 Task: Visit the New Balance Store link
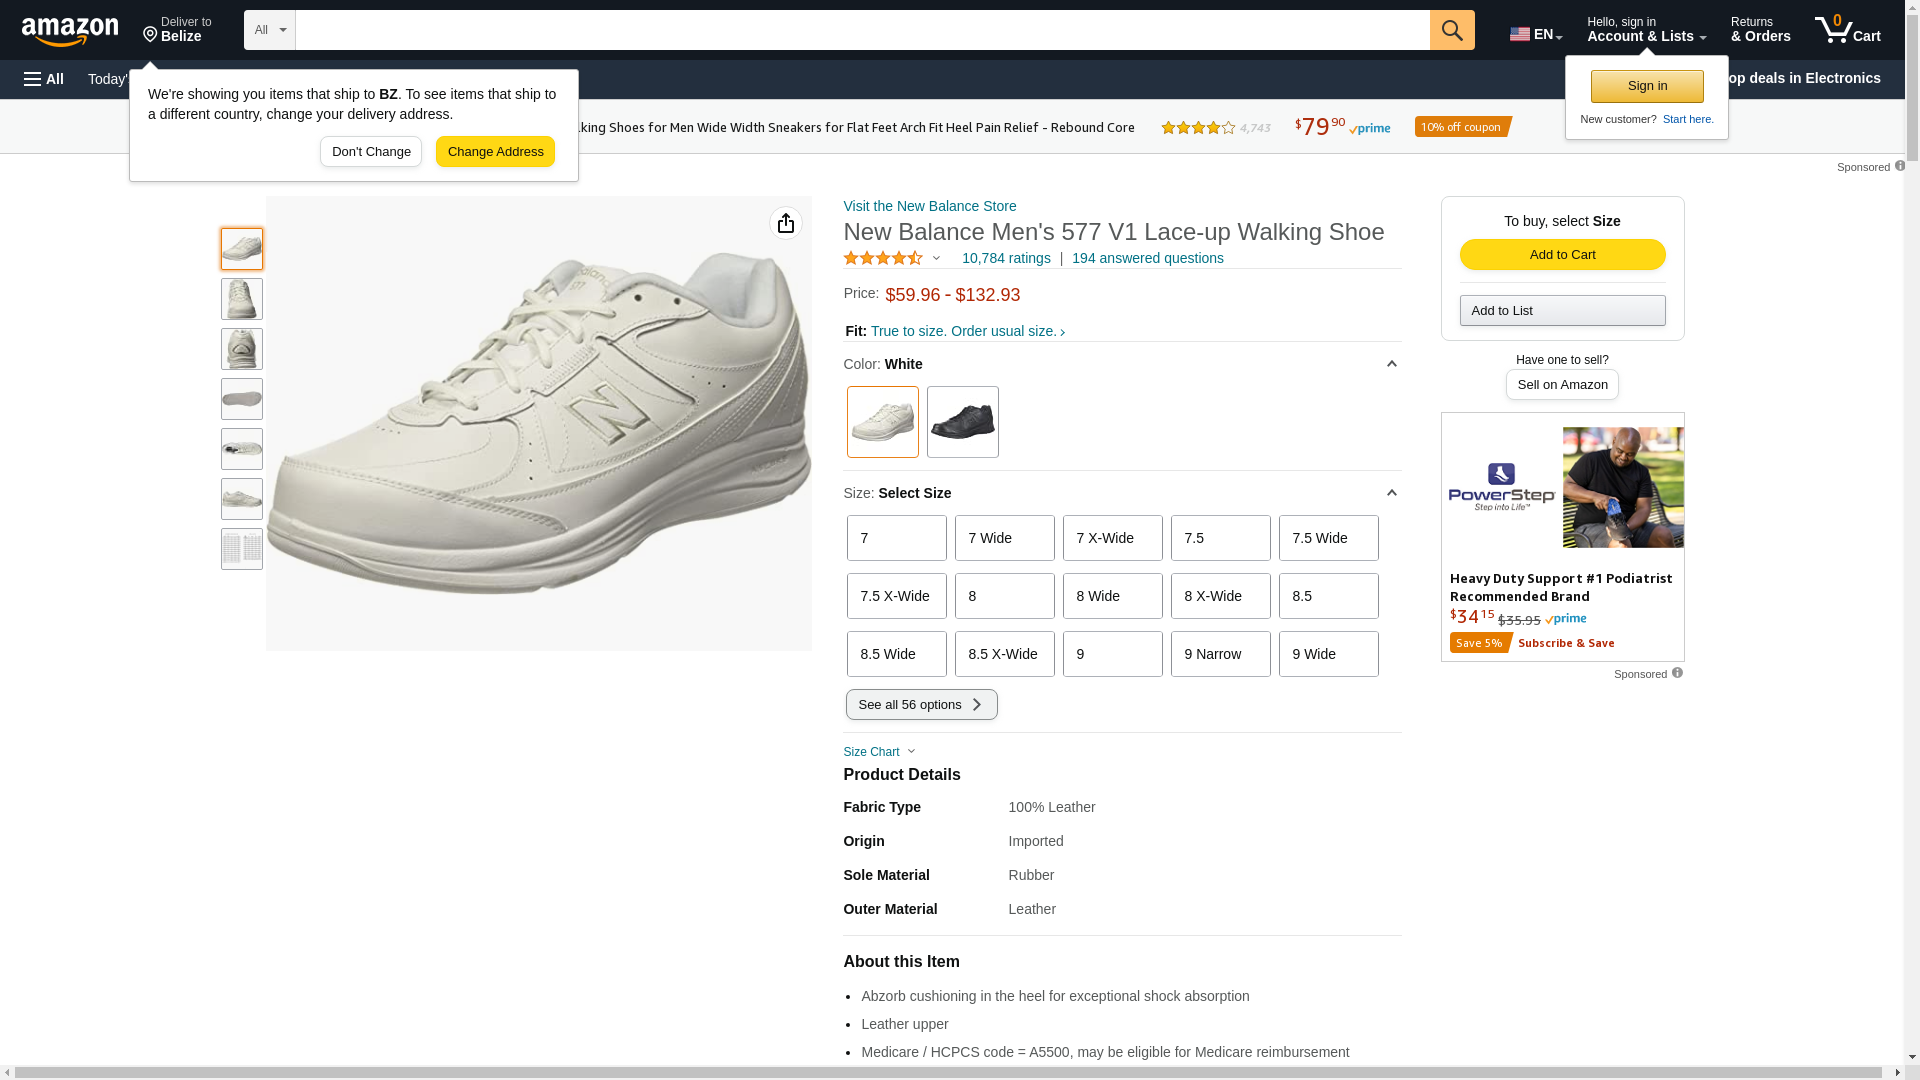929,206
